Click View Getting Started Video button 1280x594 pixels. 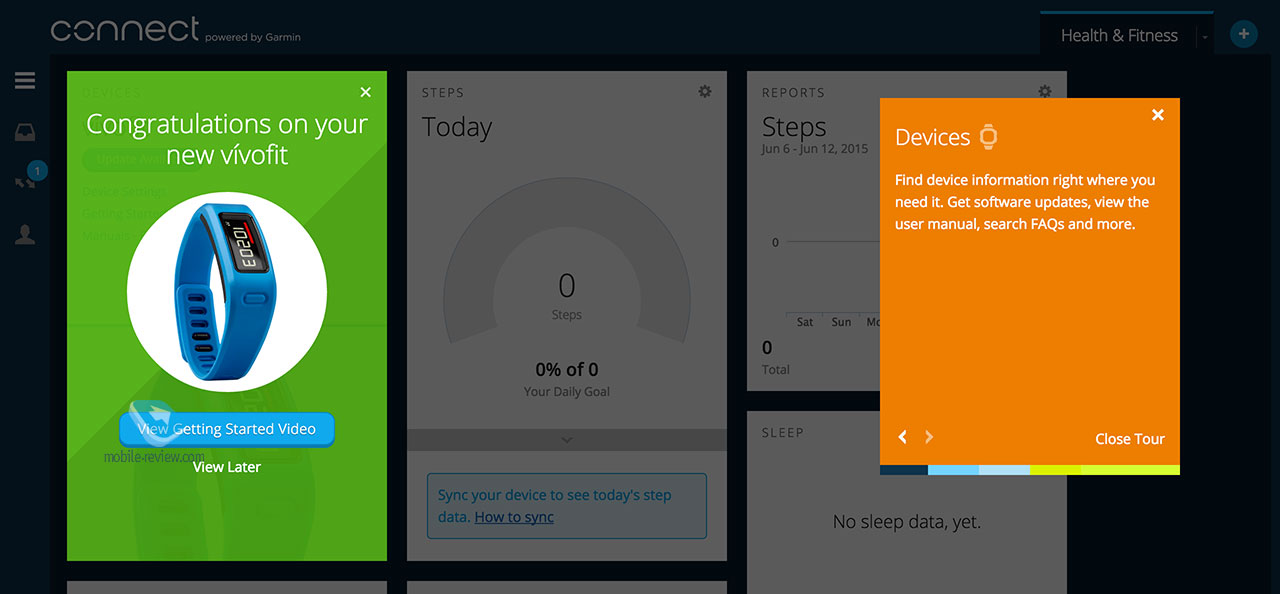(227, 429)
